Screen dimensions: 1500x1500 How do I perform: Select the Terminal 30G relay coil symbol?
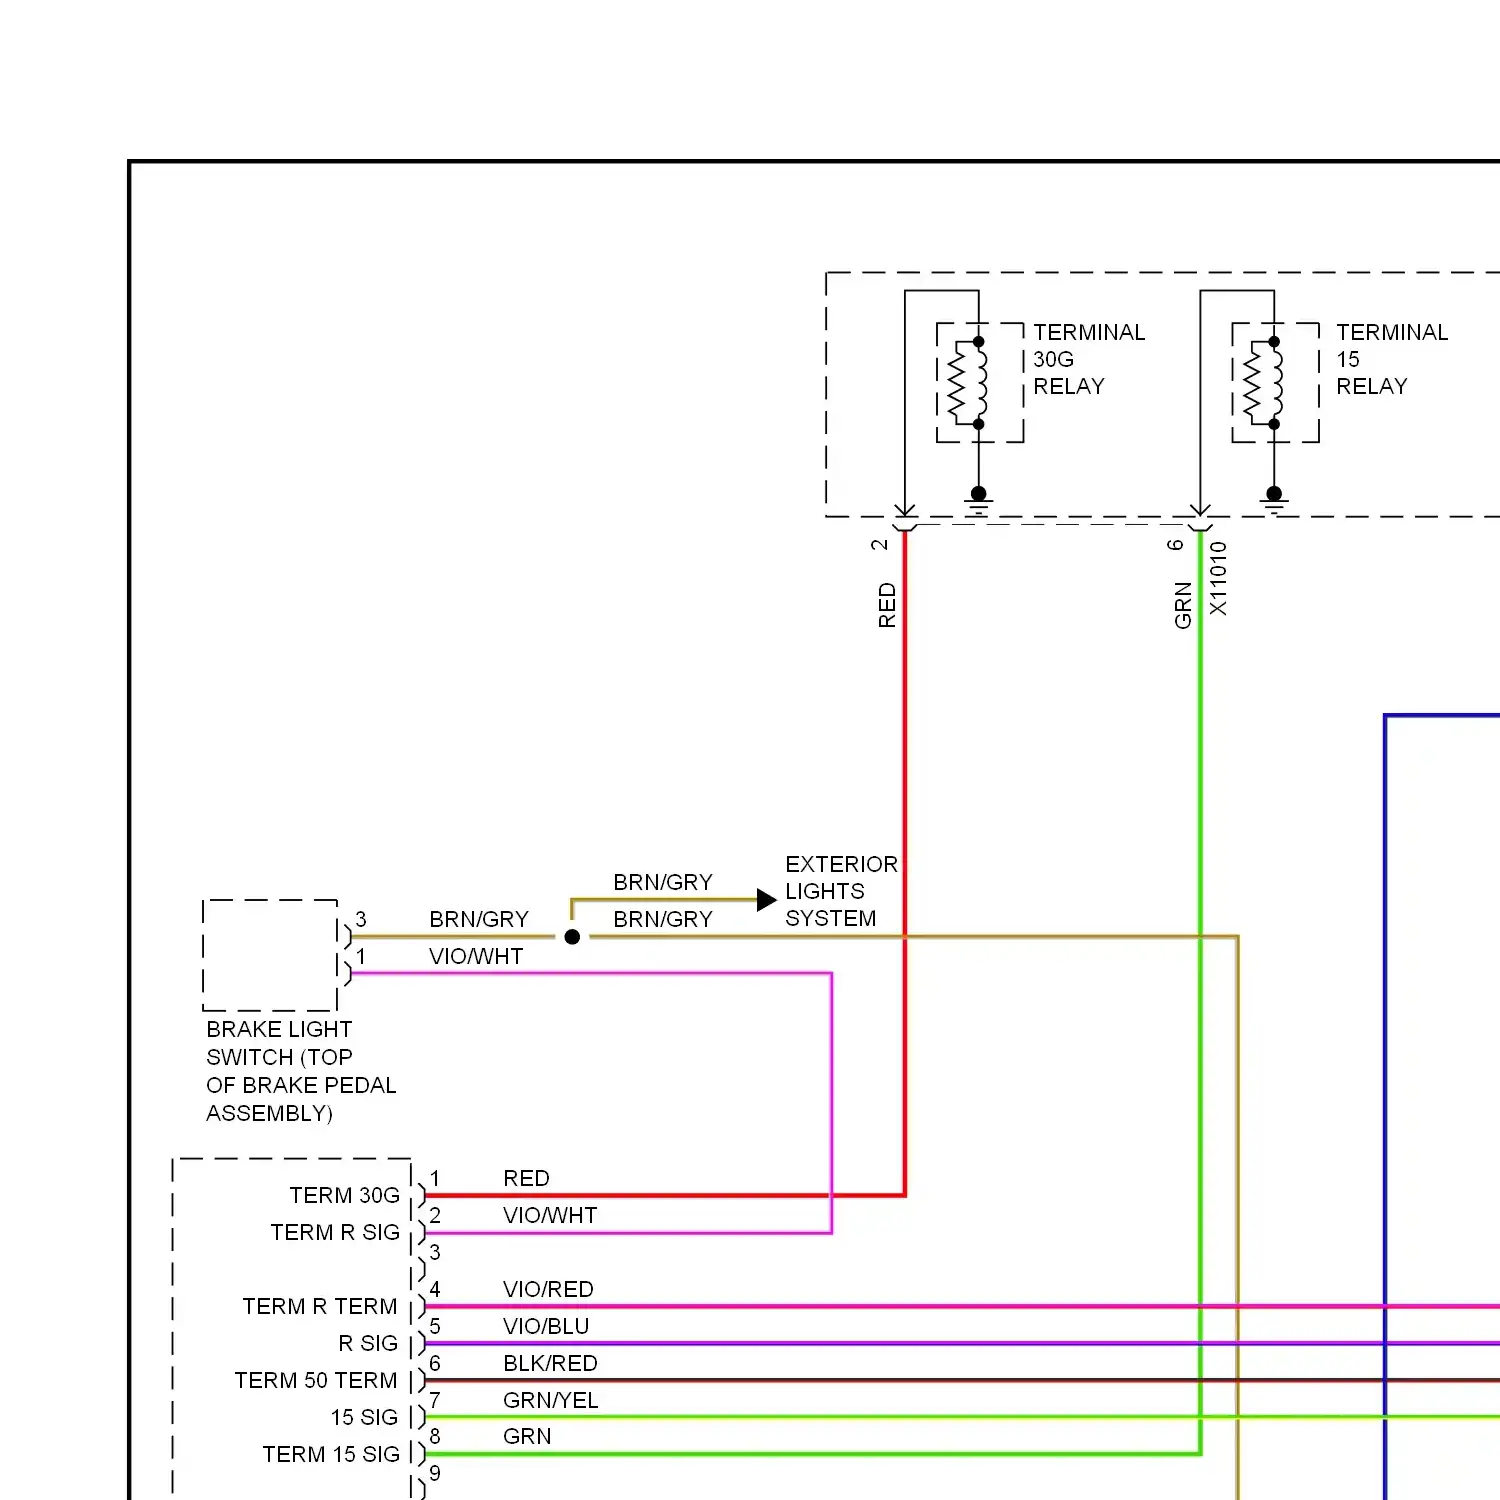[x=980, y=382]
